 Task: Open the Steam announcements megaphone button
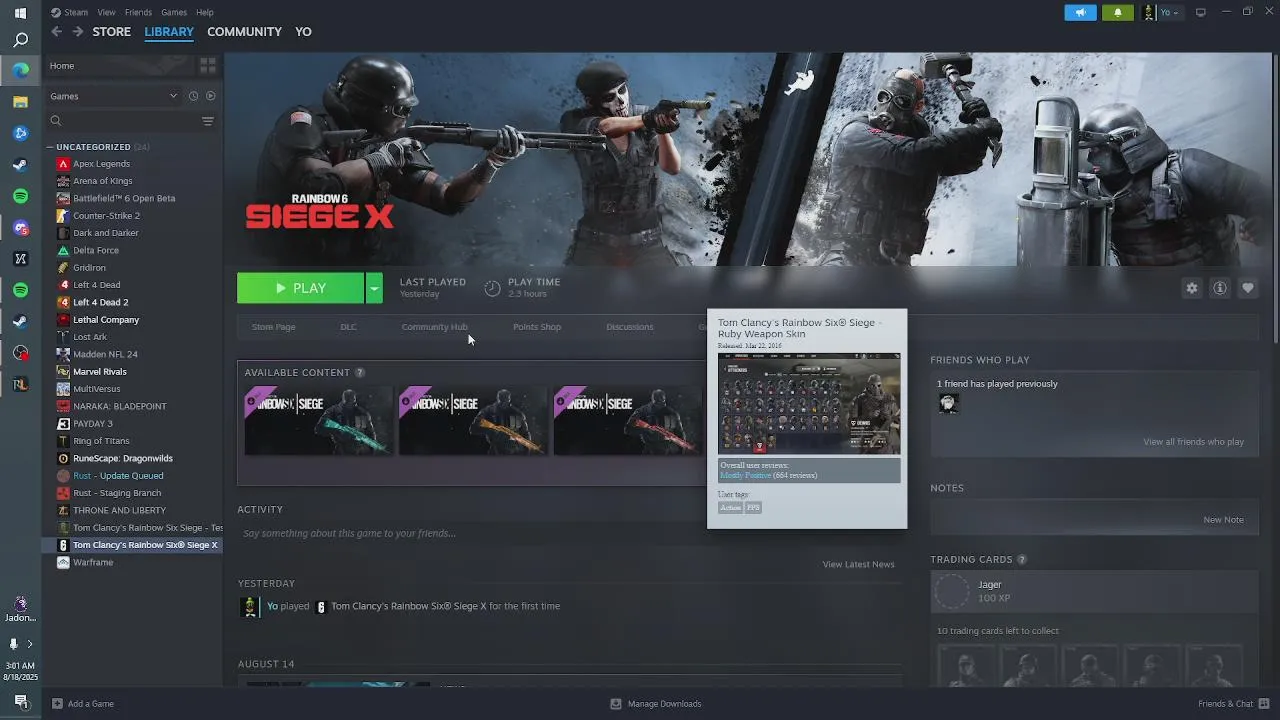tap(1080, 12)
